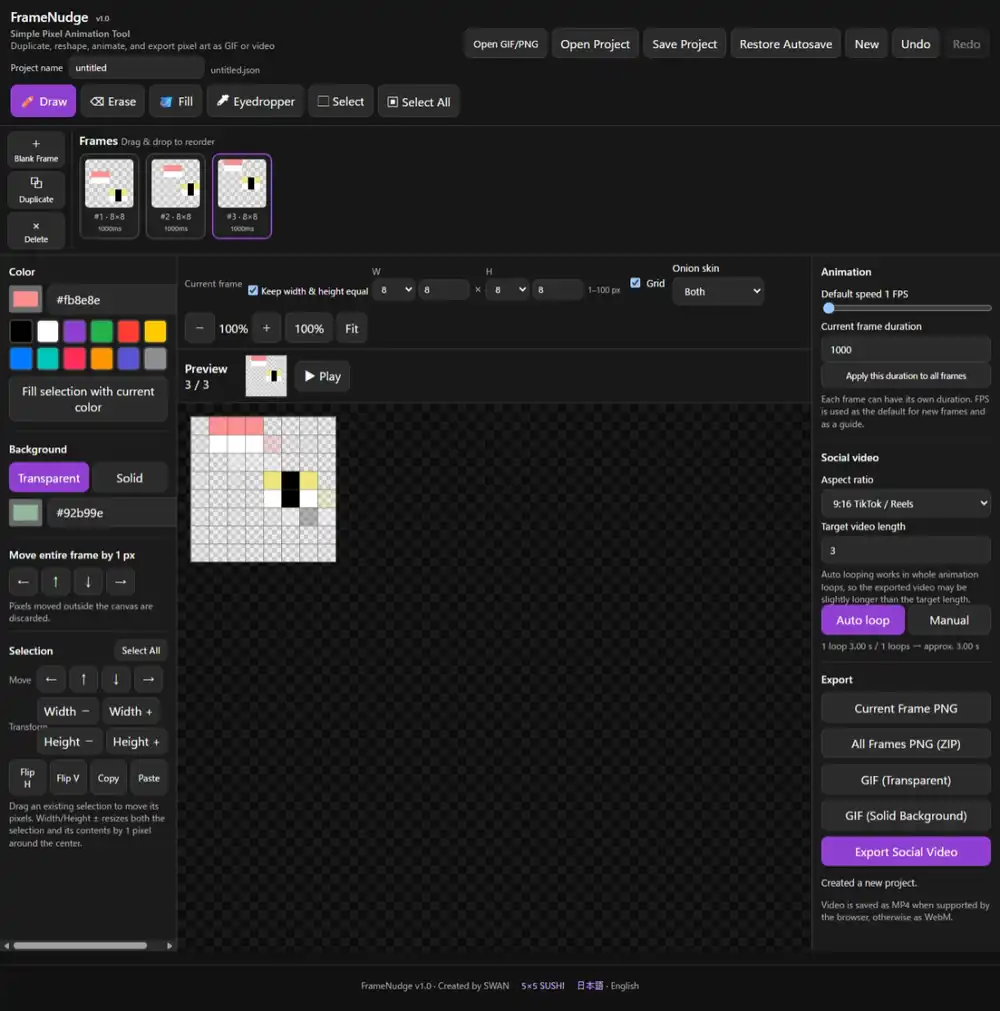Click the Project name field
Screen dimensions: 1000x1011
pyautogui.click(x=136, y=68)
